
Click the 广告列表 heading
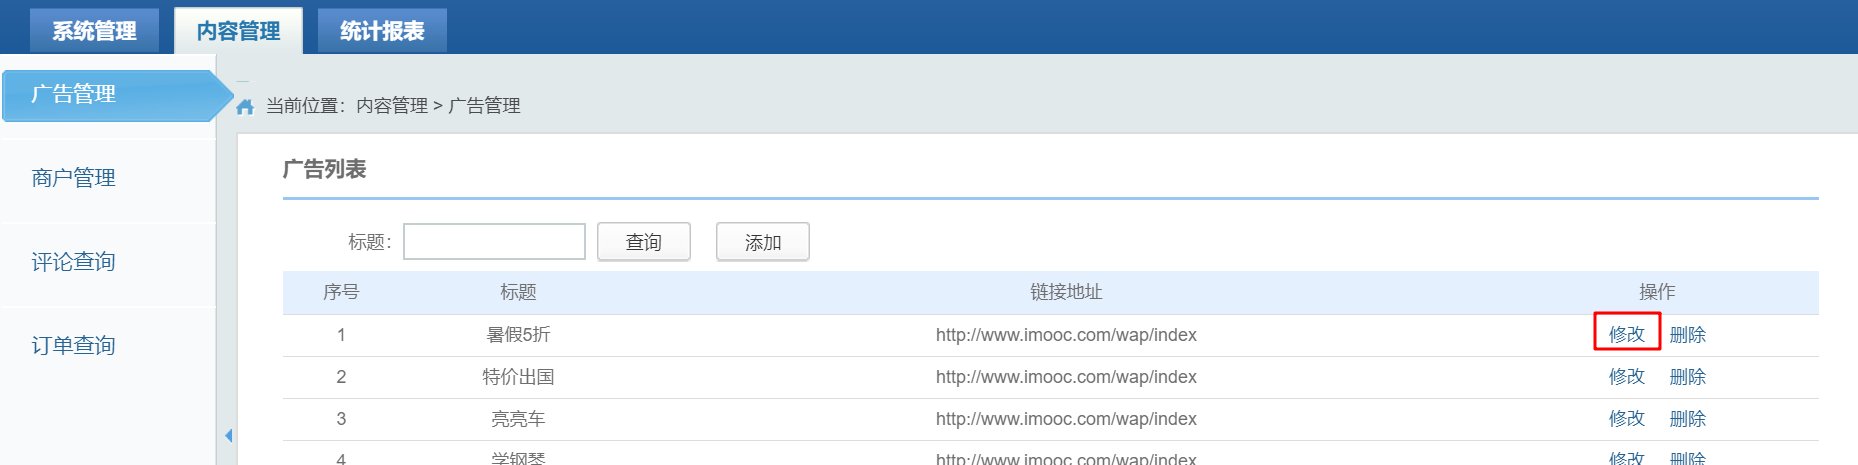tap(324, 169)
